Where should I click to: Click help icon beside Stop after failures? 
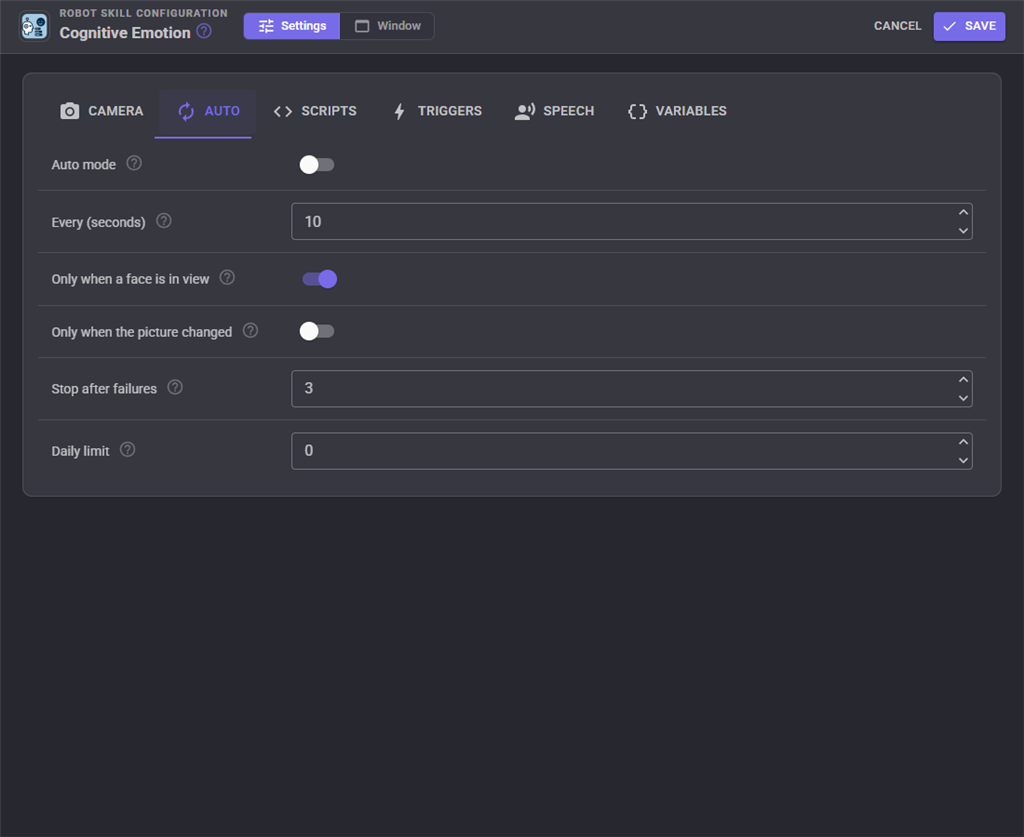tap(175, 387)
